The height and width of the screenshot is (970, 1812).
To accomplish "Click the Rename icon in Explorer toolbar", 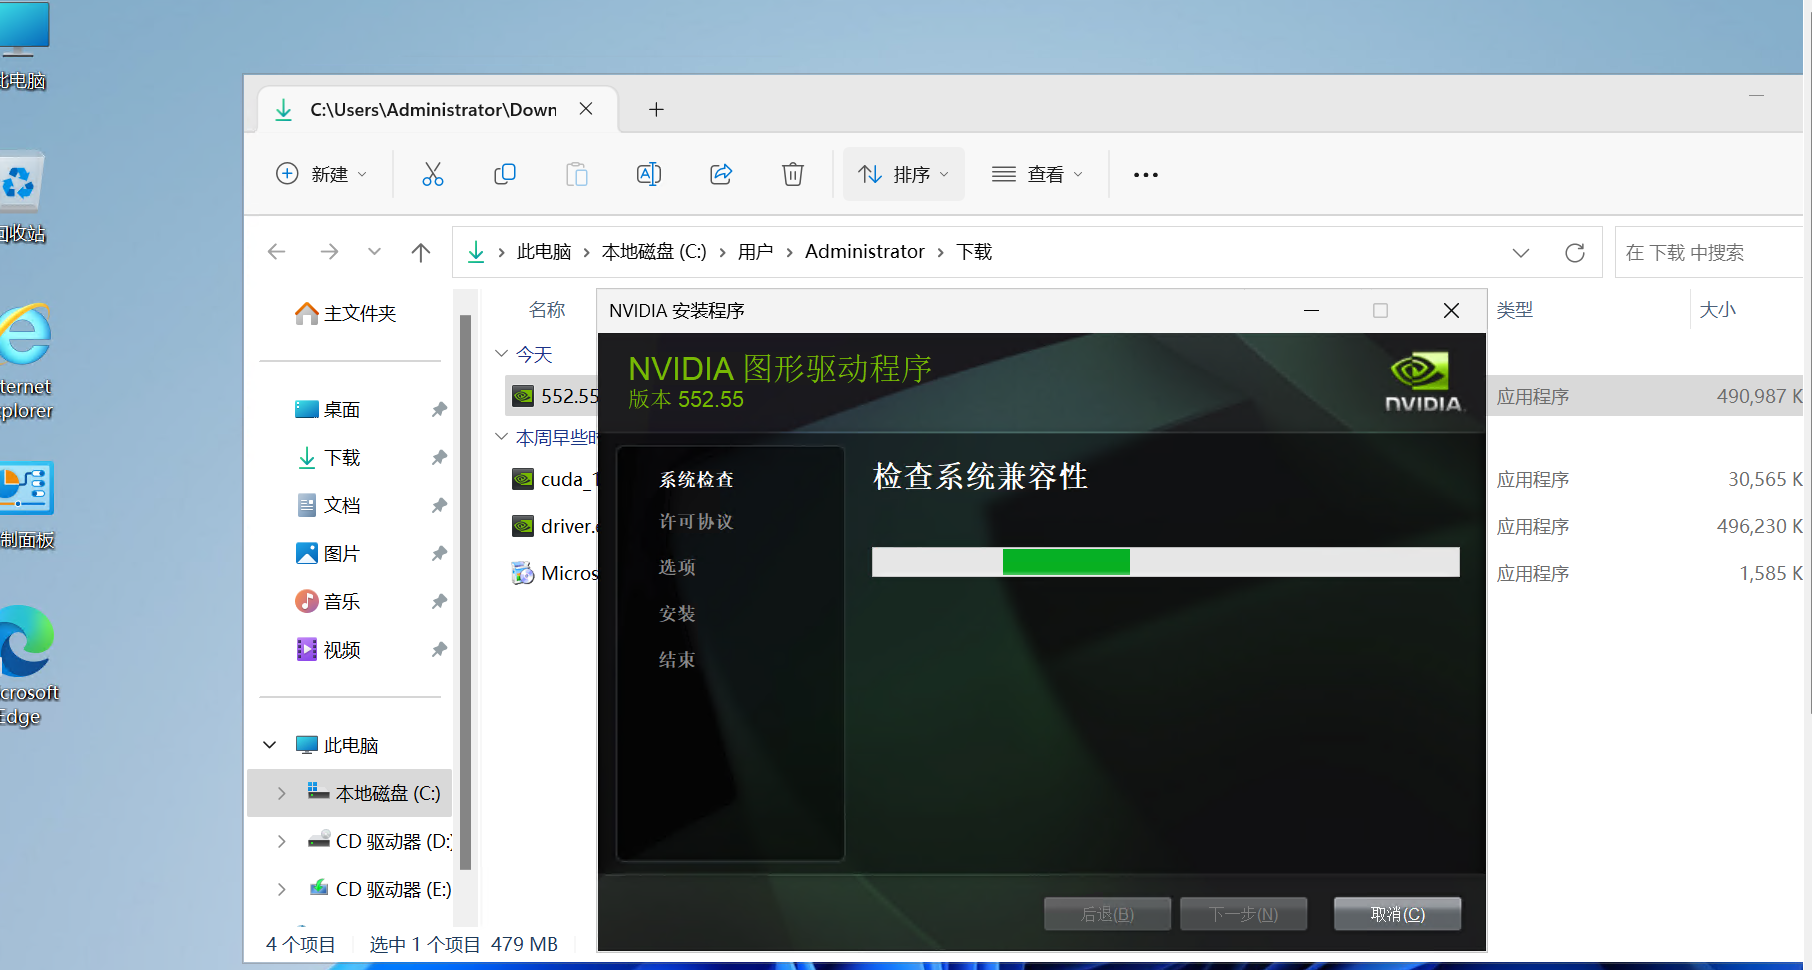I will 649,174.
